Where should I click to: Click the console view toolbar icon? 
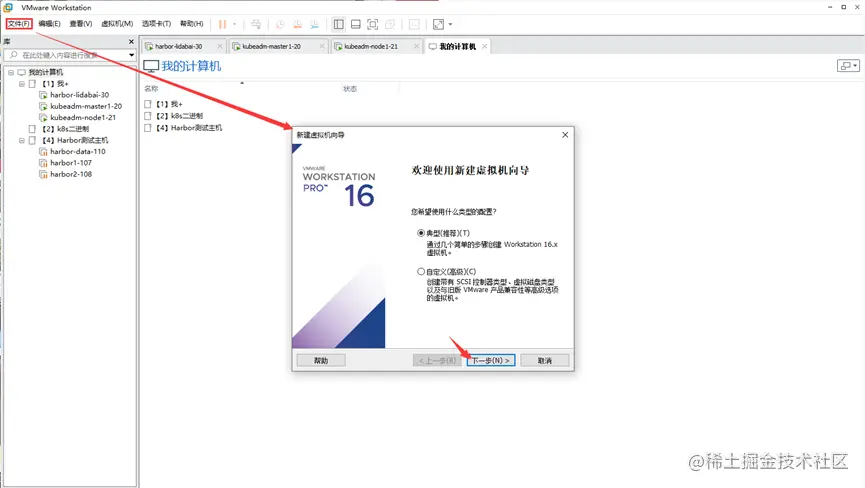[x=414, y=24]
